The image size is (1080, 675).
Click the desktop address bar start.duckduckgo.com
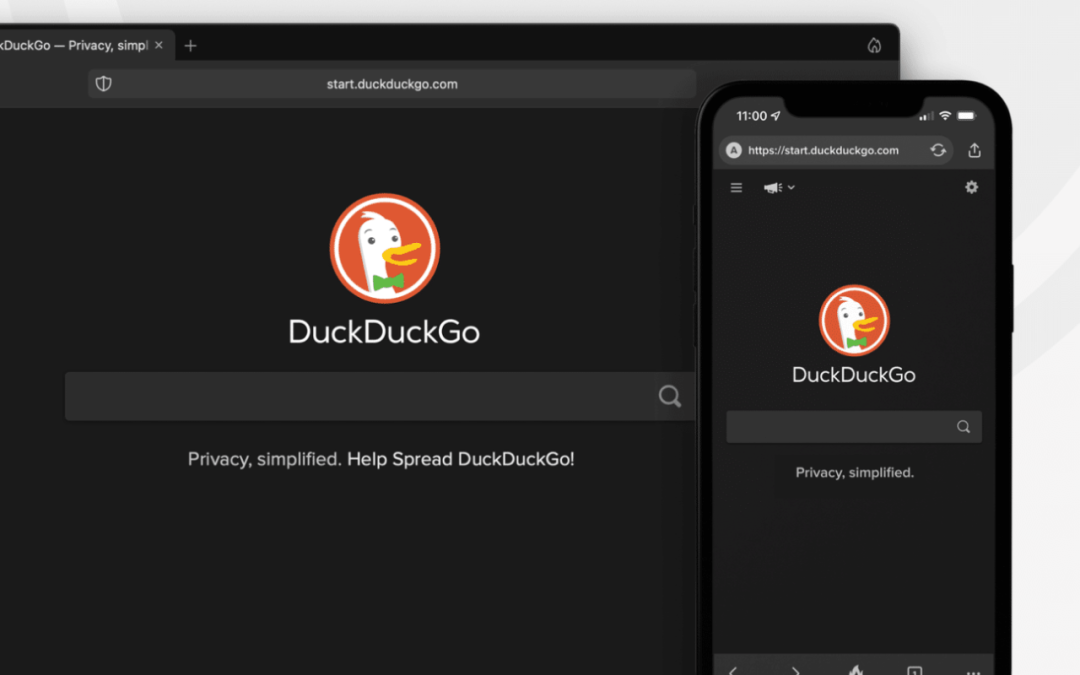[x=392, y=84]
